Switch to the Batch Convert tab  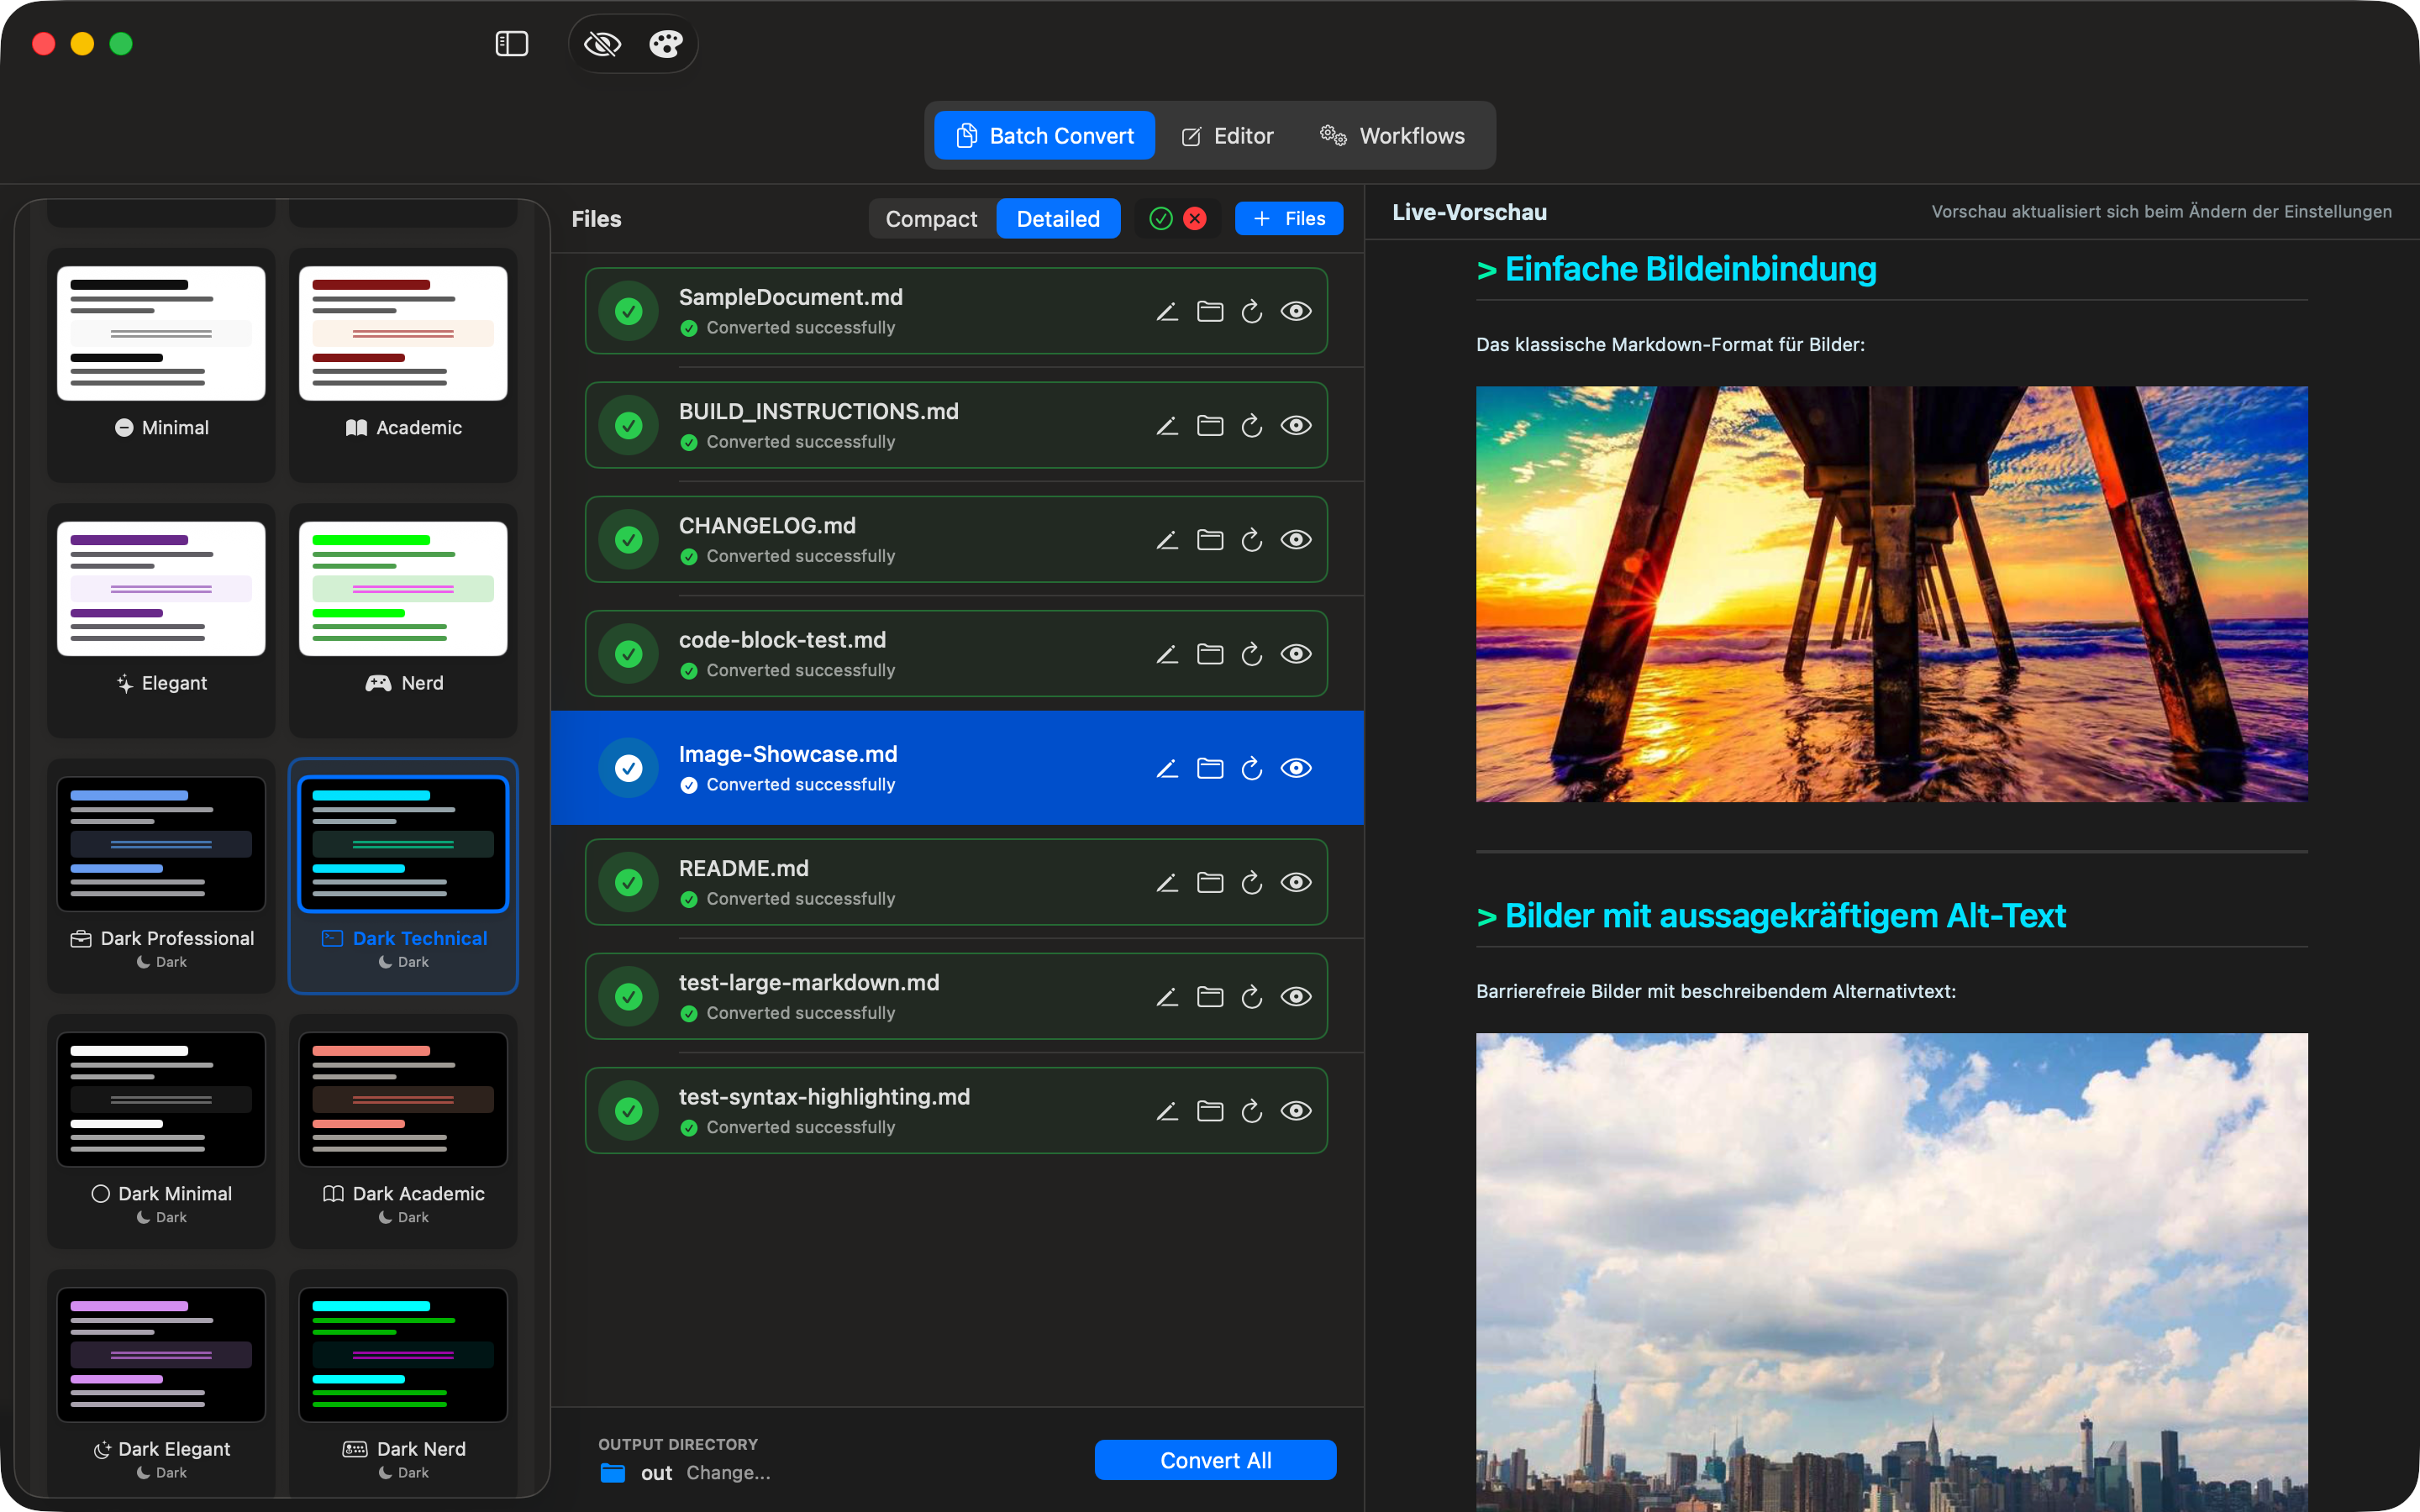1044,135
